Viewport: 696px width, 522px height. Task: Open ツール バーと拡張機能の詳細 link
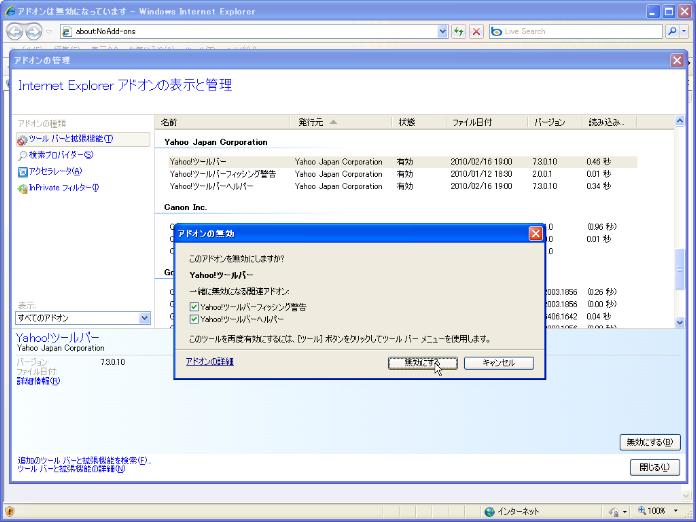click(71, 469)
